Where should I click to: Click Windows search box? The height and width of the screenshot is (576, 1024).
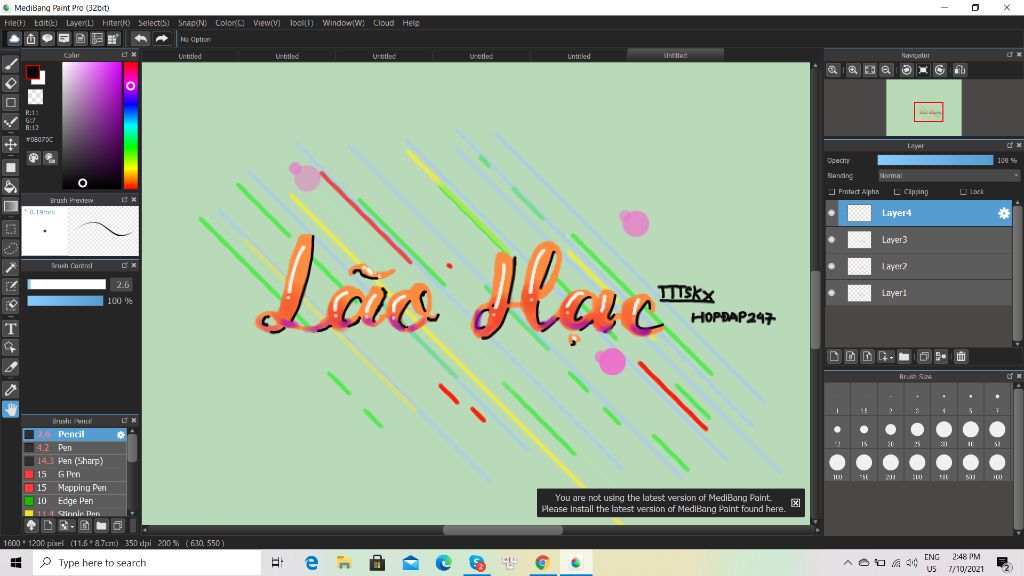click(x=147, y=563)
